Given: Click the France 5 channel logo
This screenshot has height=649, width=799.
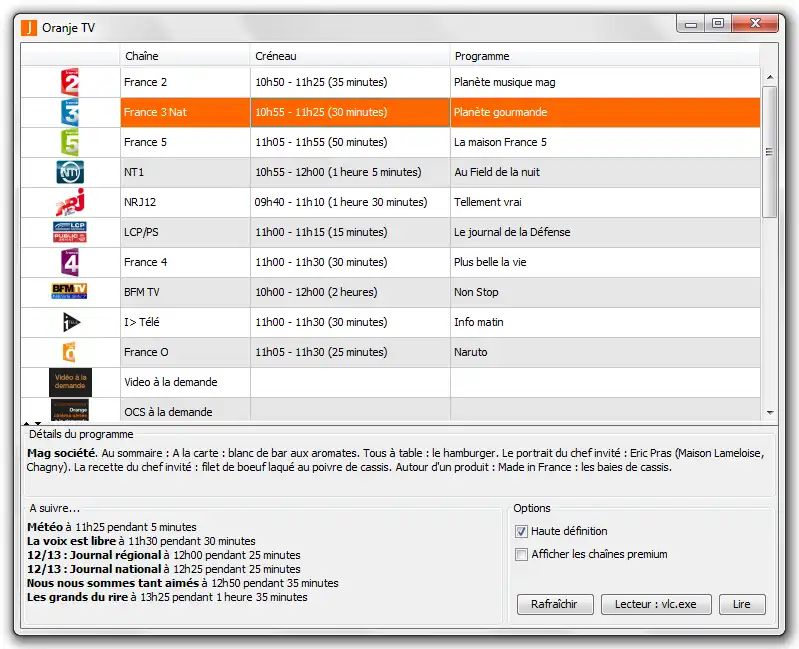Looking at the screenshot, I should coord(70,142).
